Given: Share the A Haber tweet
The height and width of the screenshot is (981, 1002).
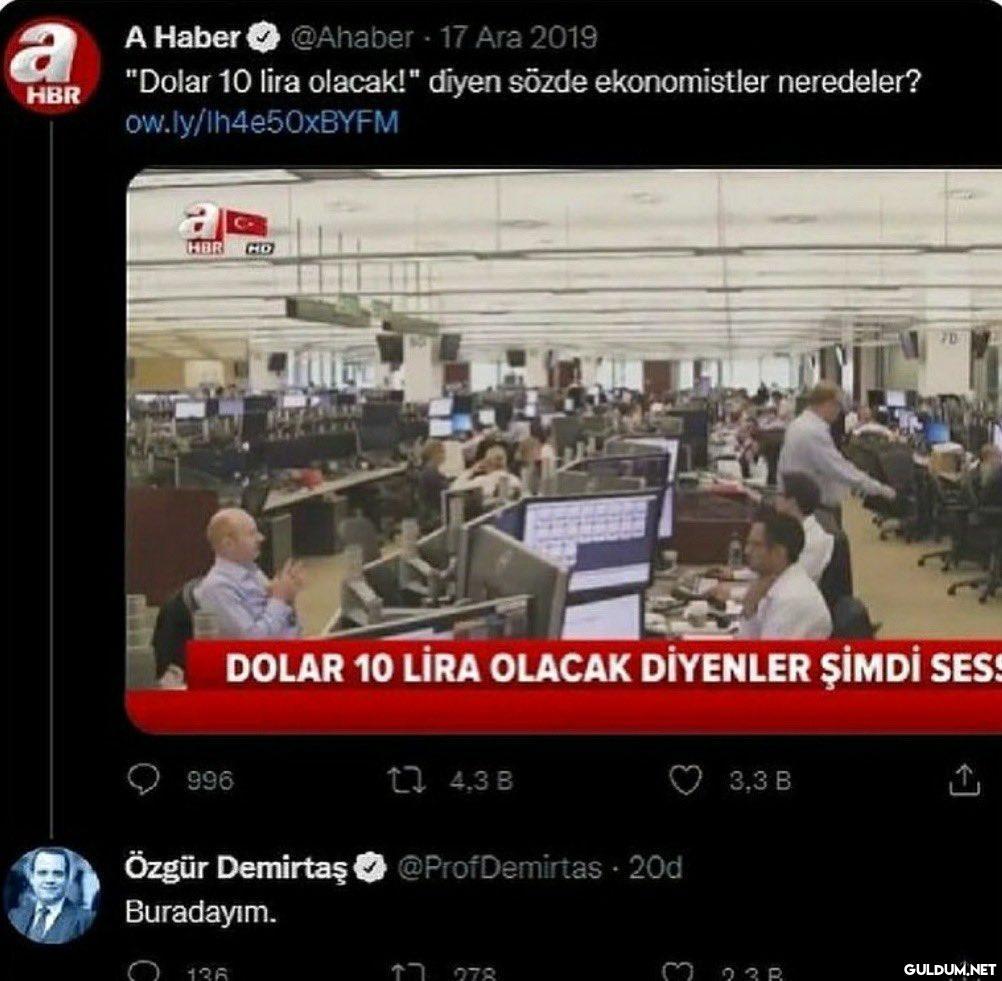Looking at the screenshot, I should click(964, 779).
